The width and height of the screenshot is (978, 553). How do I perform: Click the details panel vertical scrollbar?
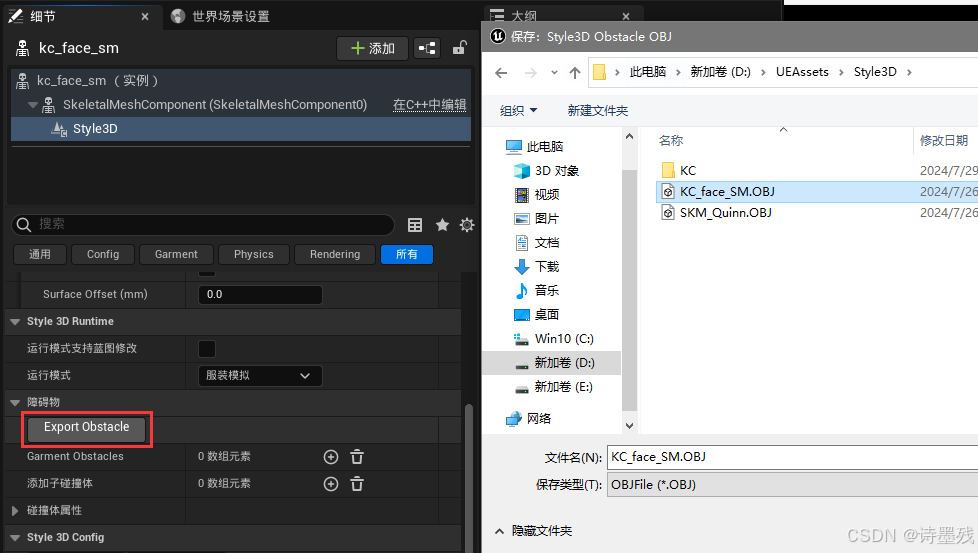(x=468, y=477)
